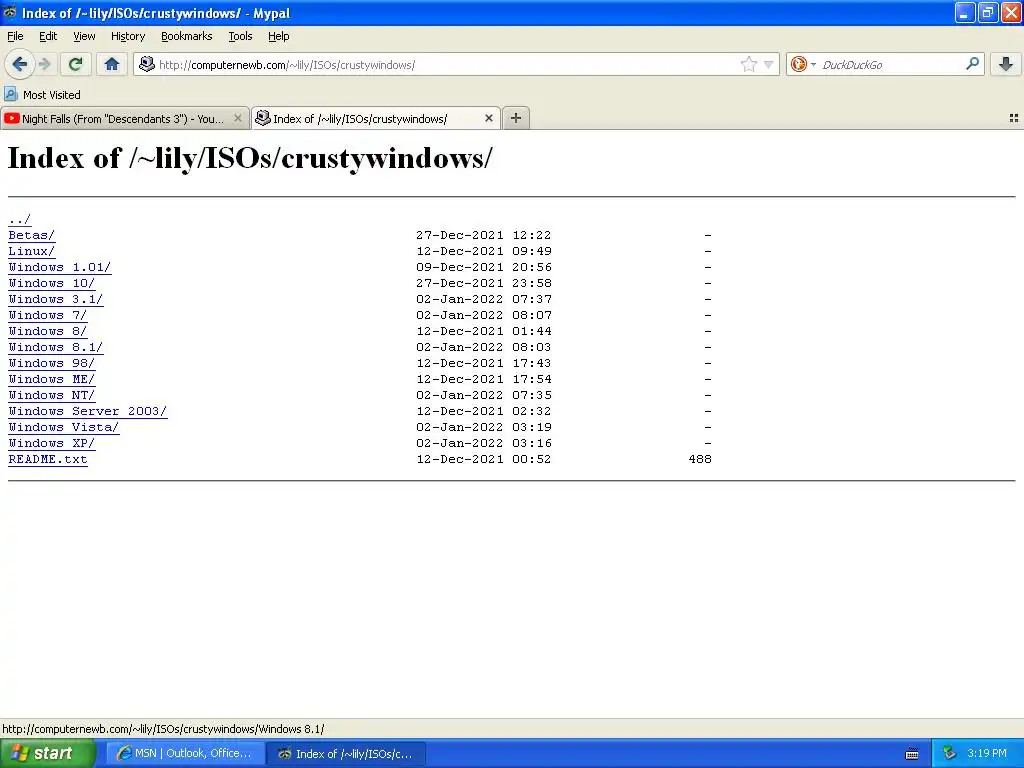Open the address bar history dropdown
1024x768 pixels.
coord(769,64)
